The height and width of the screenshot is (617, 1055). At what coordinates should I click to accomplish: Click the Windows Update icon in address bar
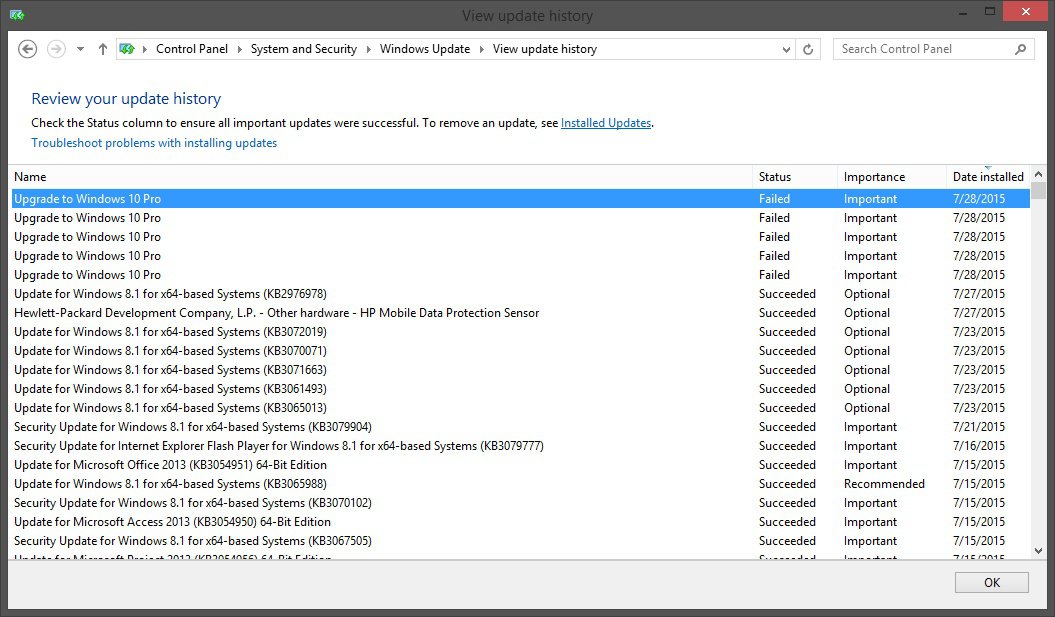click(x=127, y=49)
